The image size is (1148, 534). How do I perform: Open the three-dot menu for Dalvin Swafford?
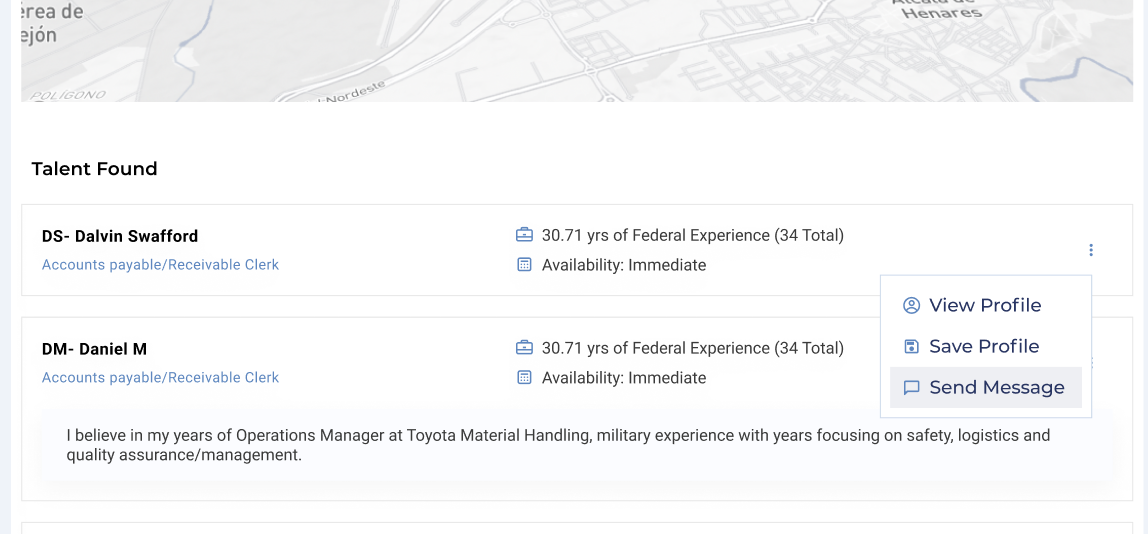click(x=1091, y=250)
